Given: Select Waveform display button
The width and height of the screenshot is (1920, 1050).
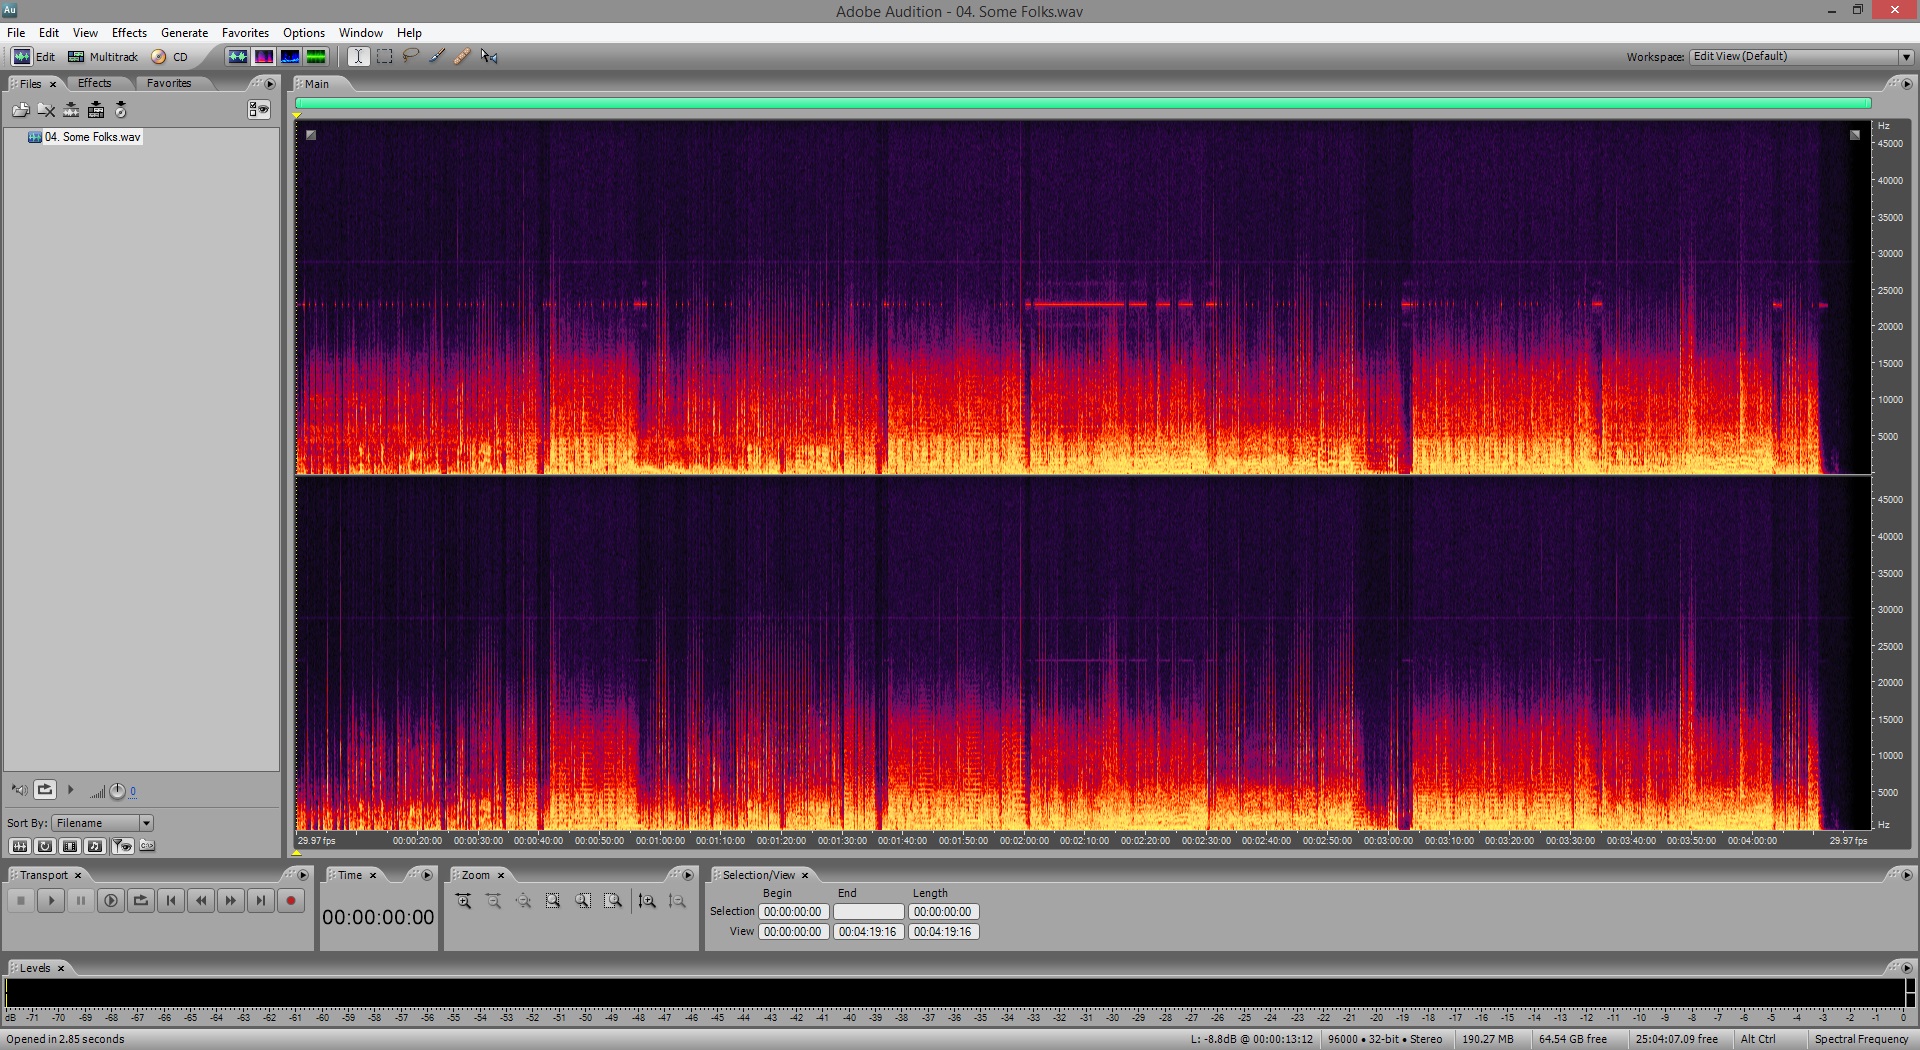Looking at the screenshot, I should [238, 57].
